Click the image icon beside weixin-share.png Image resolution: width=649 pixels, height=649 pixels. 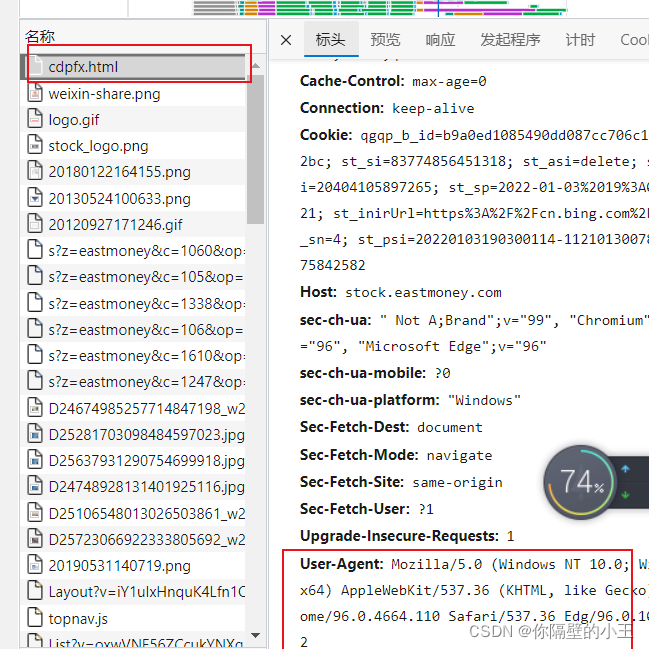tap(35, 93)
